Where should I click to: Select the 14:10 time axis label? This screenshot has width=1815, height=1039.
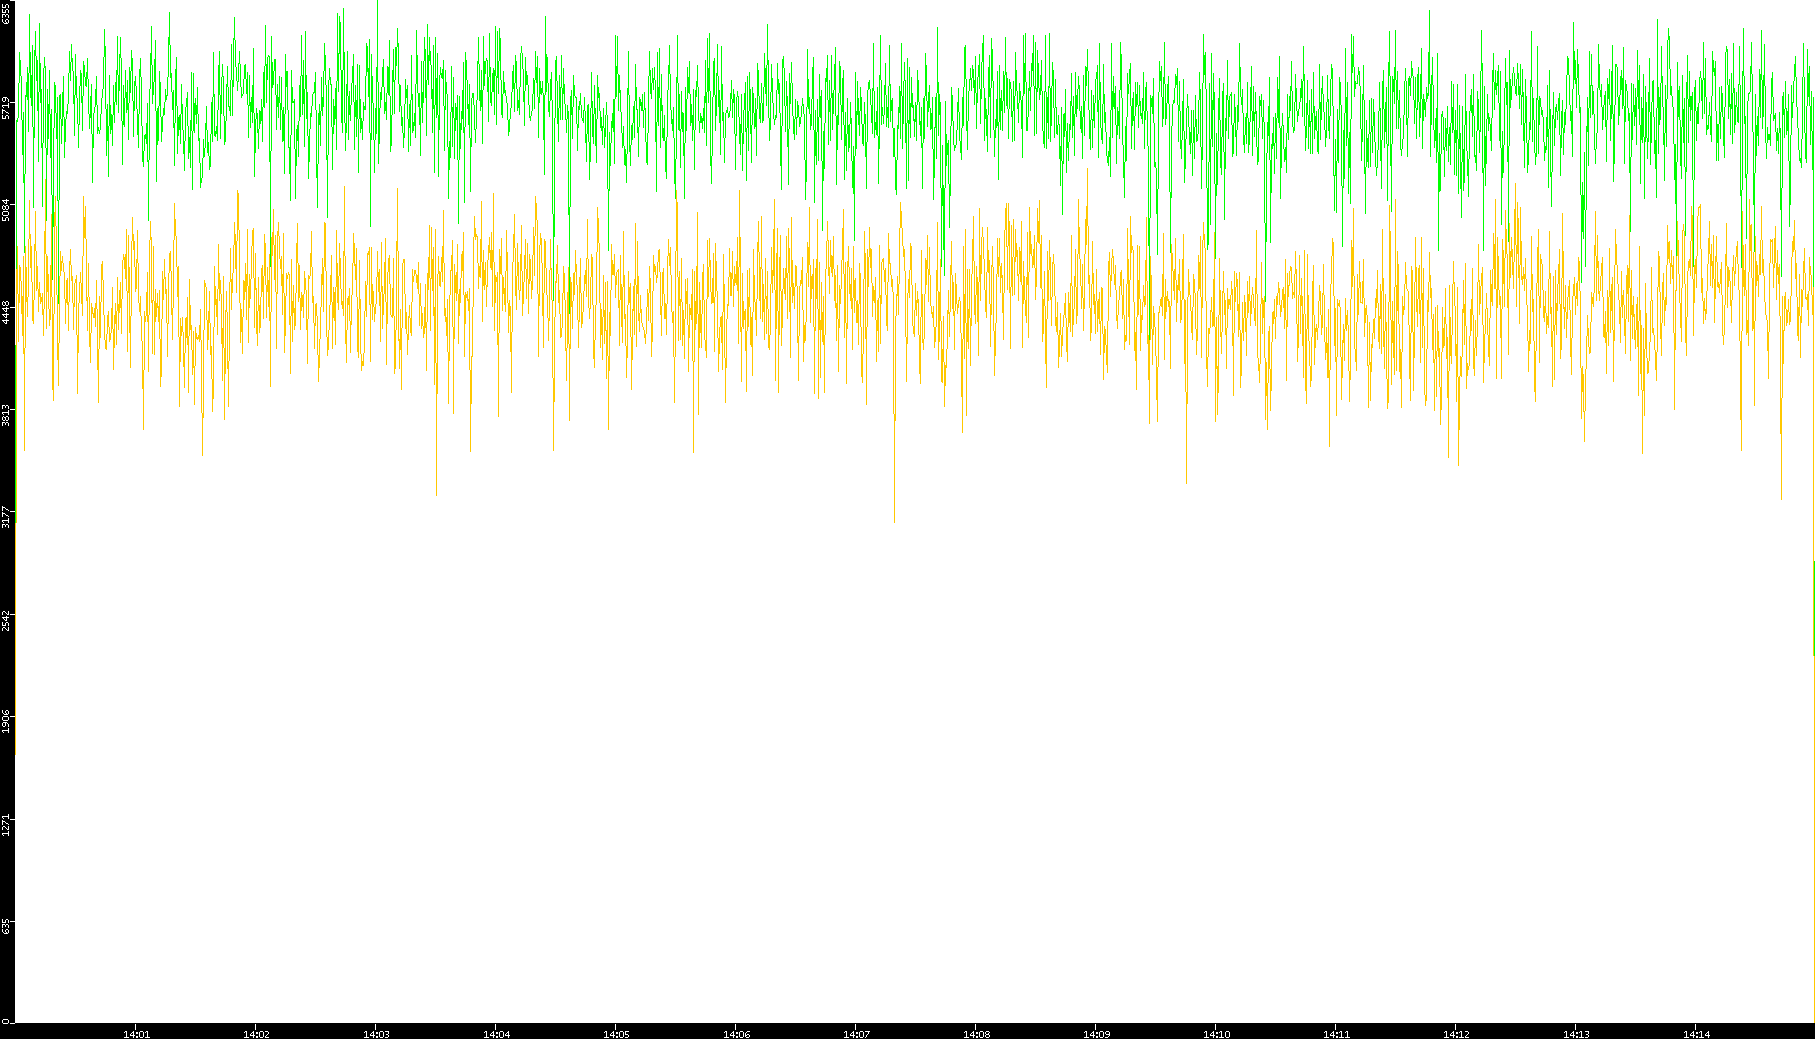[1216, 1034]
